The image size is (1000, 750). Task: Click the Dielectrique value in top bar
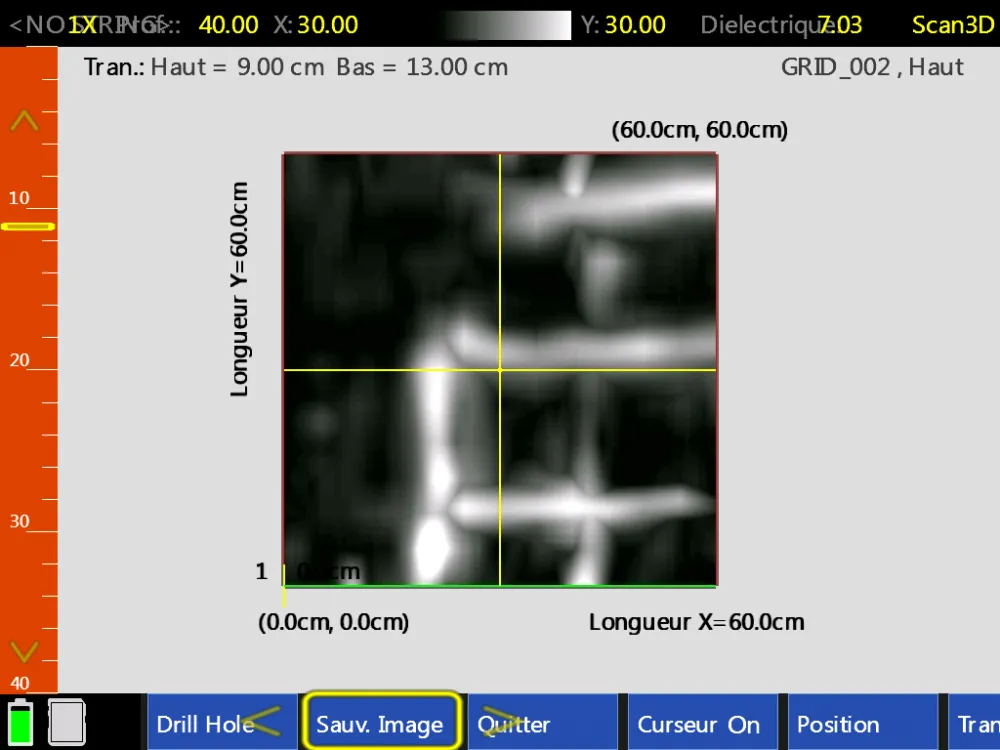[840, 25]
